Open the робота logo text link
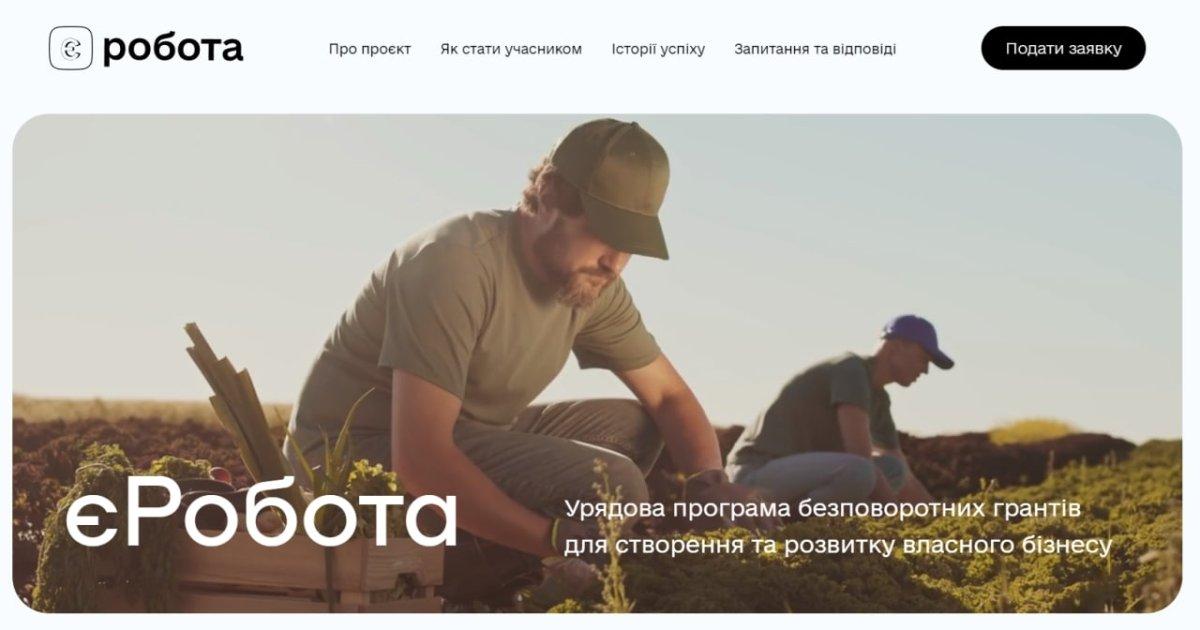Image resolution: width=1200 pixels, height=630 pixels. (x=173, y=48)
